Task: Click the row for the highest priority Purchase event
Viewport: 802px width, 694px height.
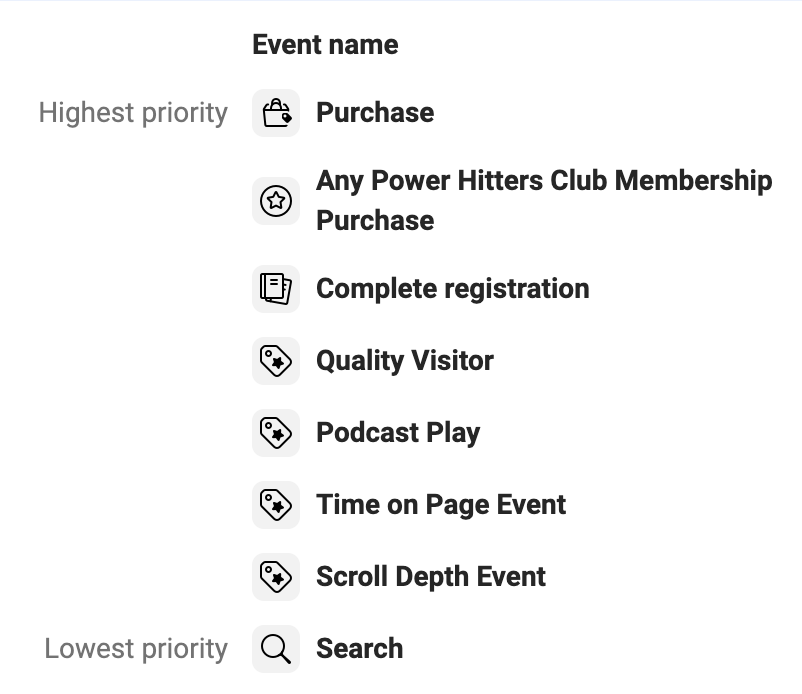Action: point(375,113)
